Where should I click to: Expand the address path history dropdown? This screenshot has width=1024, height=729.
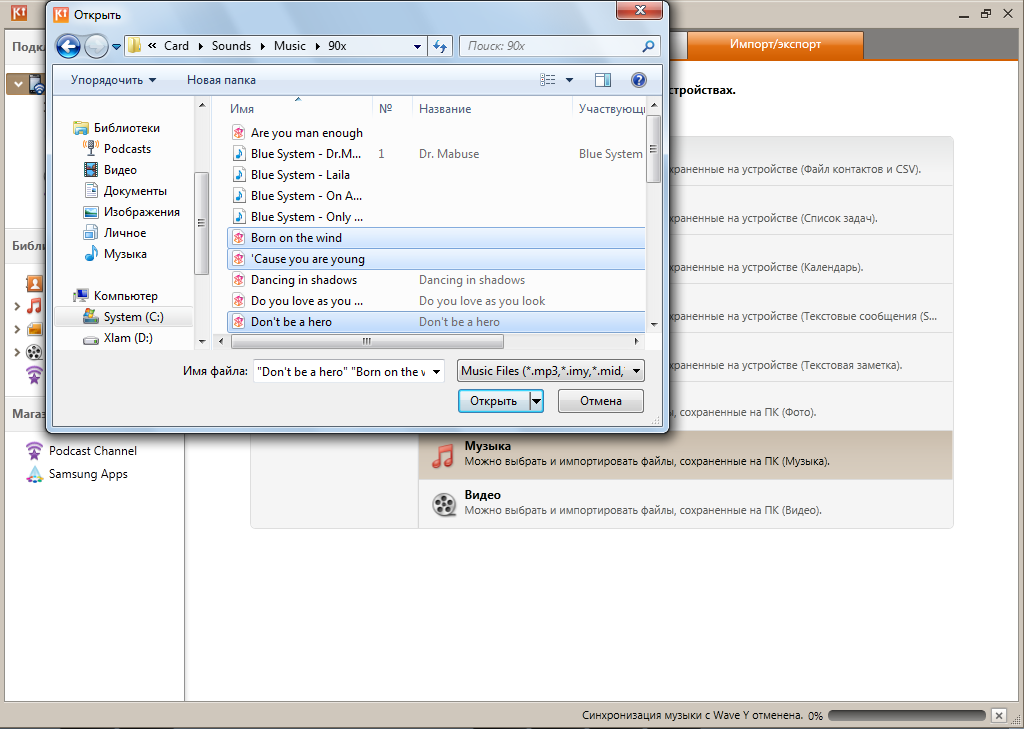point(417,46)
